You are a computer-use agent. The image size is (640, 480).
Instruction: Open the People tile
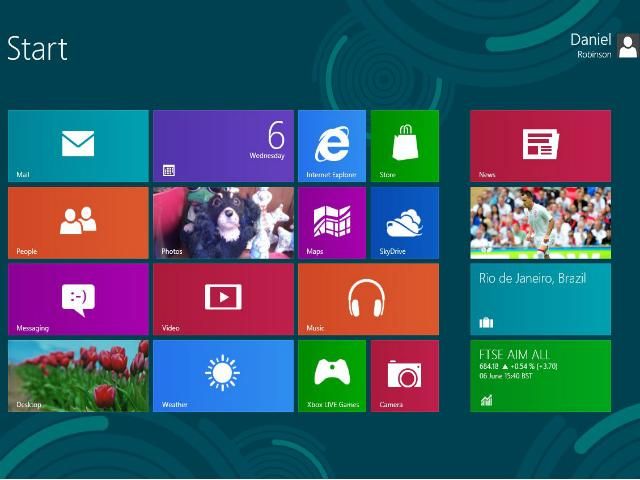pos(78,223)
